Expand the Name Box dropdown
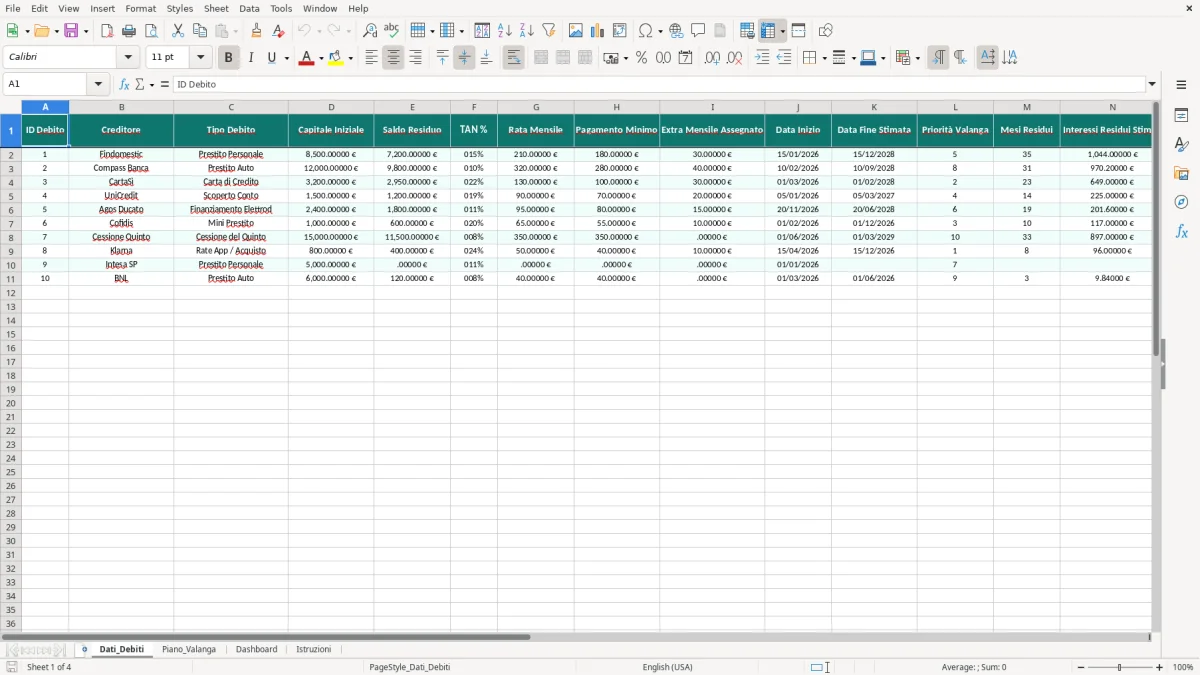1200x675 pixels. 98,85
